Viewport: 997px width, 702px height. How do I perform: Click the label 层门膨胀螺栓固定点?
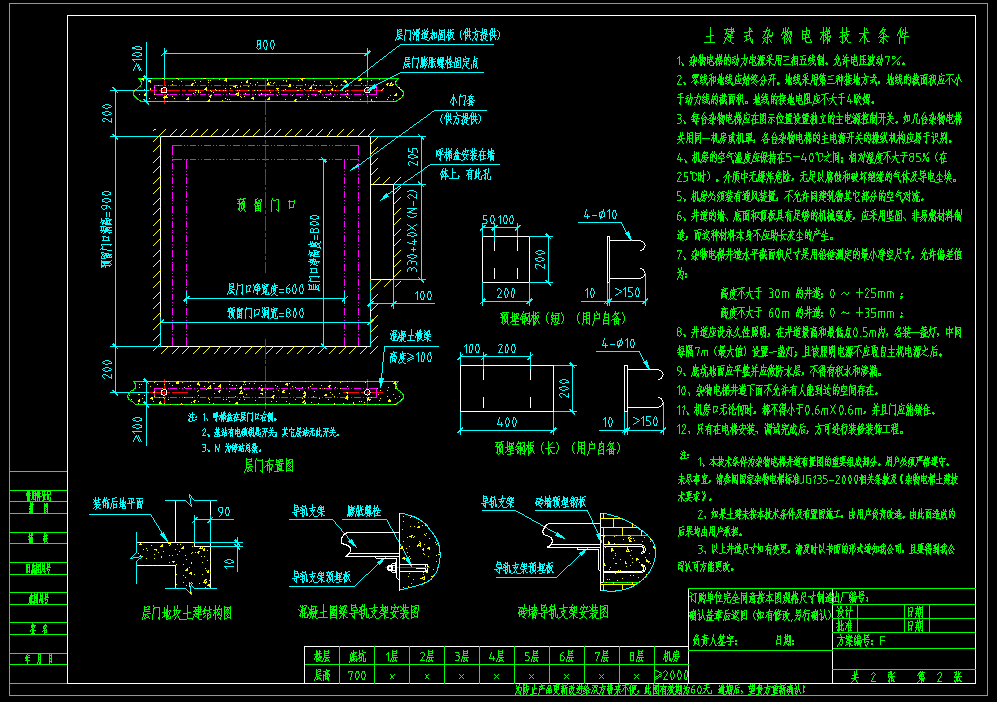pos(441,63)
